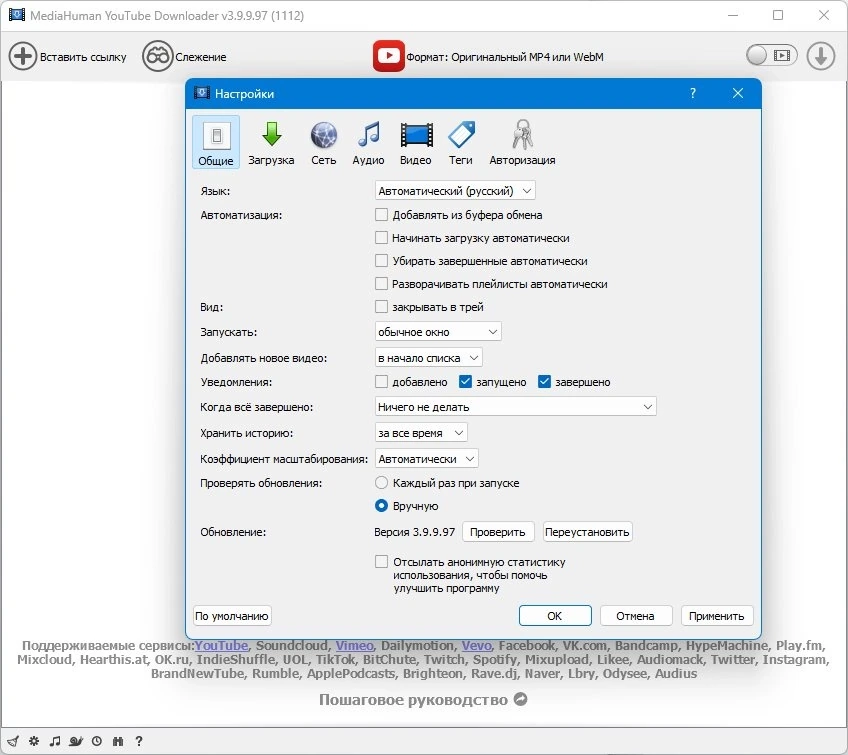Image resolution: width=848 pixels, height=755 pixels.
Task: Open the General settings tab icon
Action: click(216, 142)
